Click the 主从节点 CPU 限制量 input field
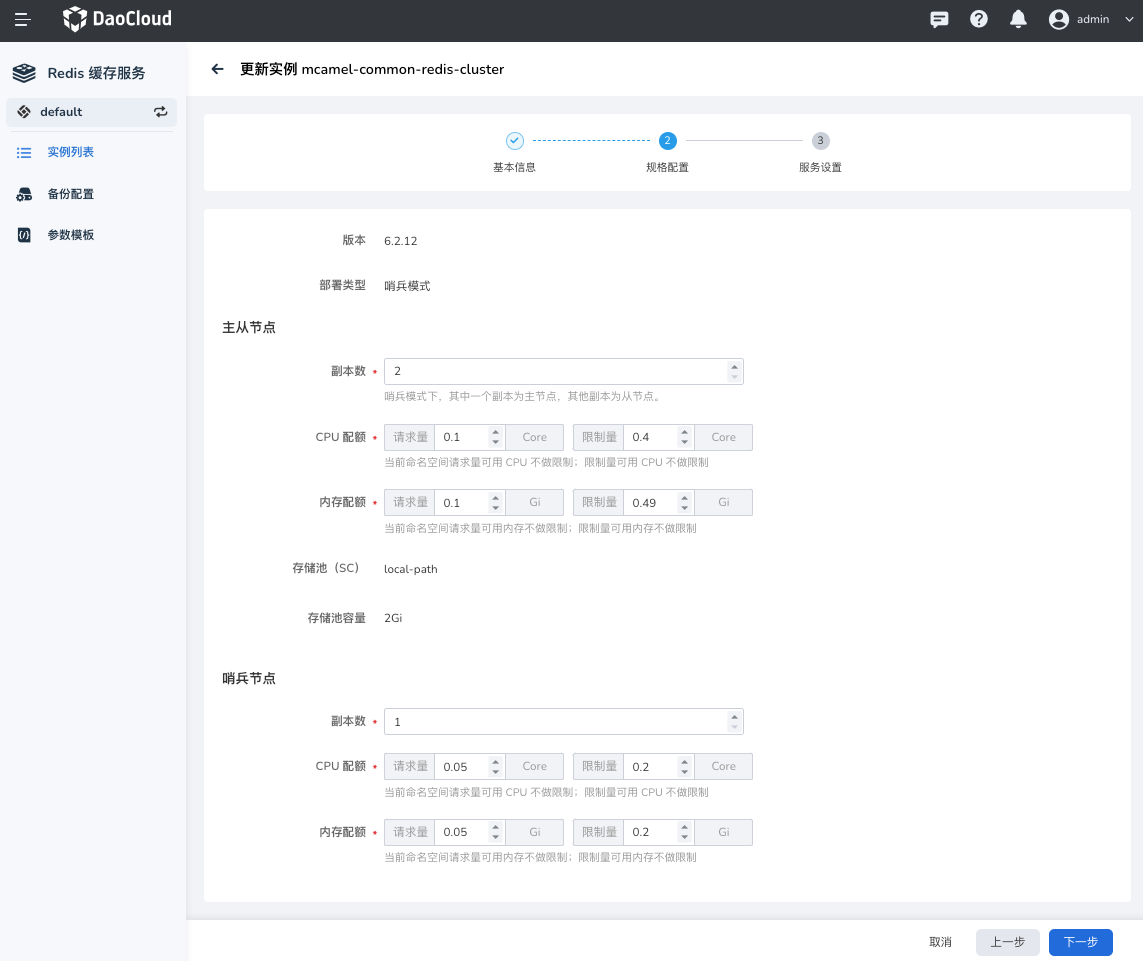This screenshot has height=961, width=1143. coord(650,437)
